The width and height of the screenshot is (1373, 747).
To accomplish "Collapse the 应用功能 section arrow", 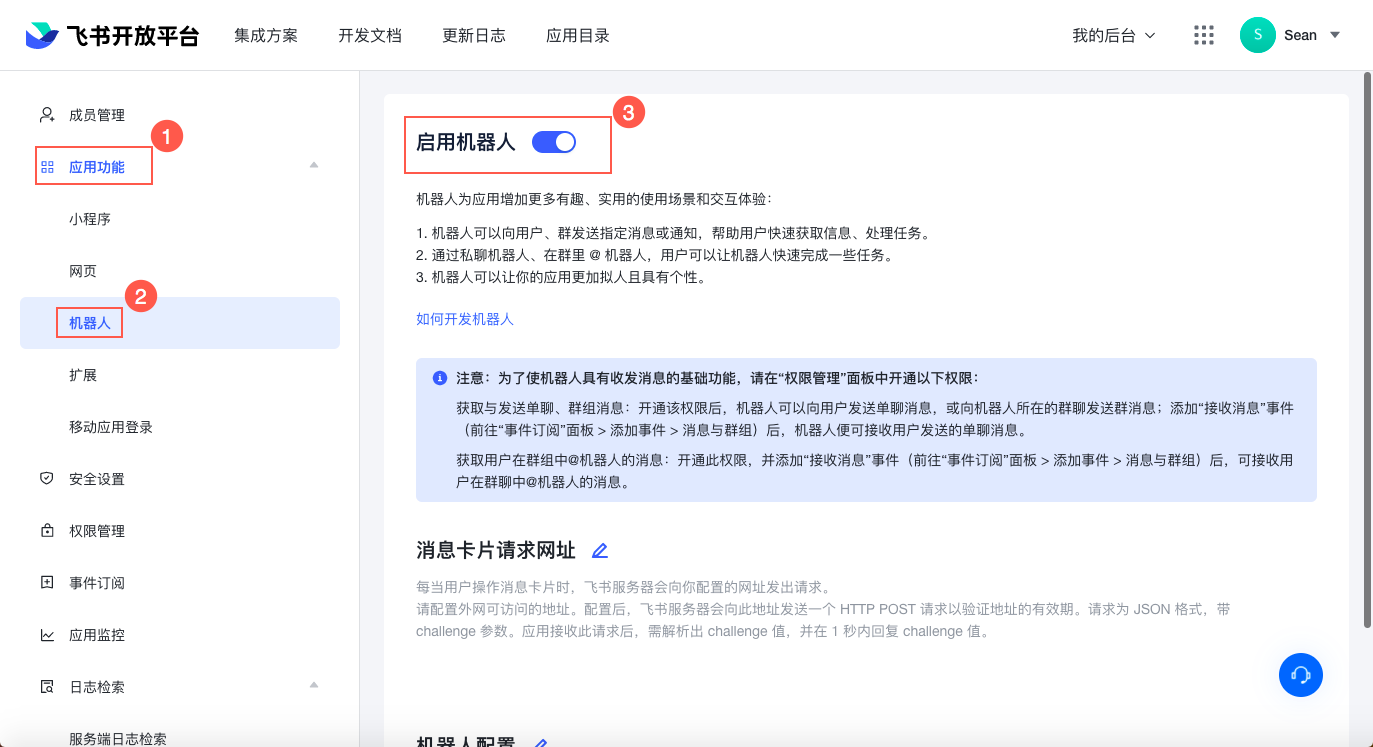I will click(314, 165).
